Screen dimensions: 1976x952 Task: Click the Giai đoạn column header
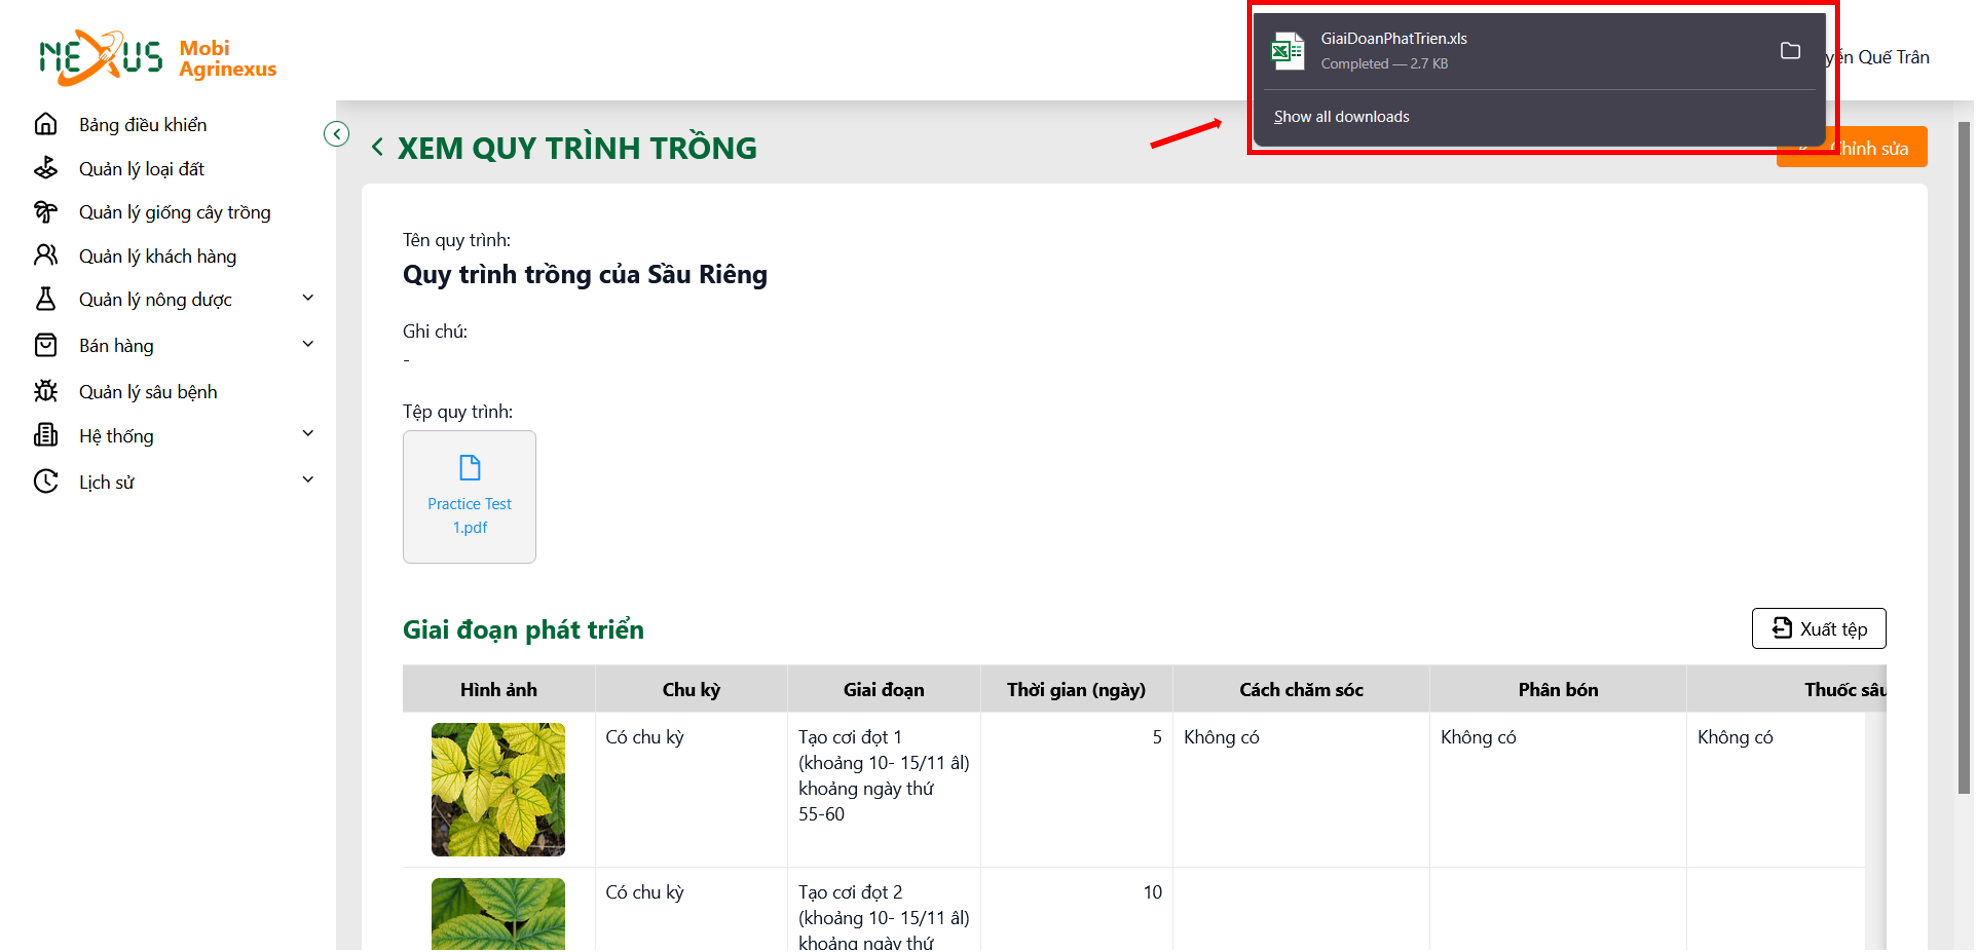[884, 690]
